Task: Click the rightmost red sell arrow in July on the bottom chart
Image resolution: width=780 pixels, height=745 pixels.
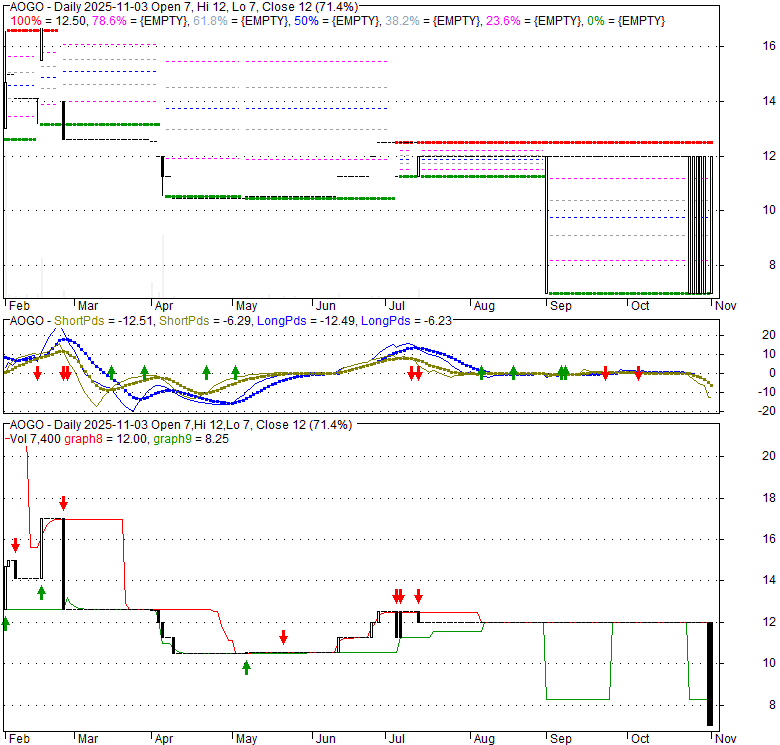Action: click(418, 596)
